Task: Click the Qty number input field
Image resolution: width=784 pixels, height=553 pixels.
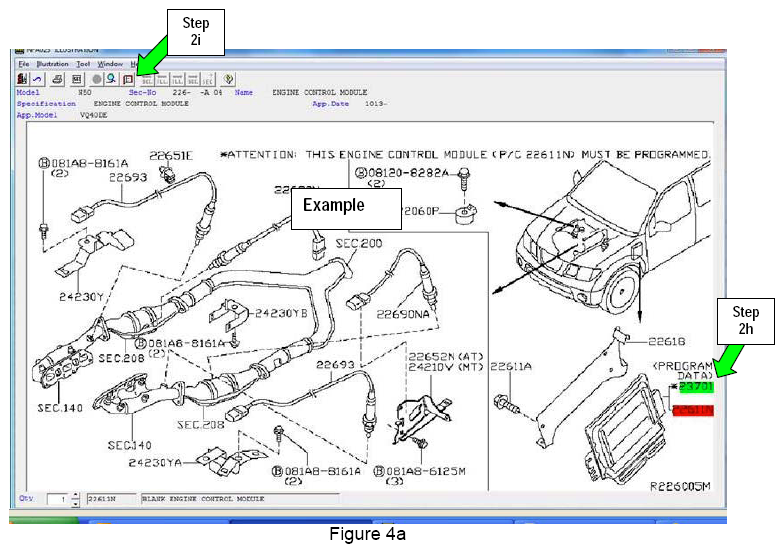Action: click(x=58, y=498)
